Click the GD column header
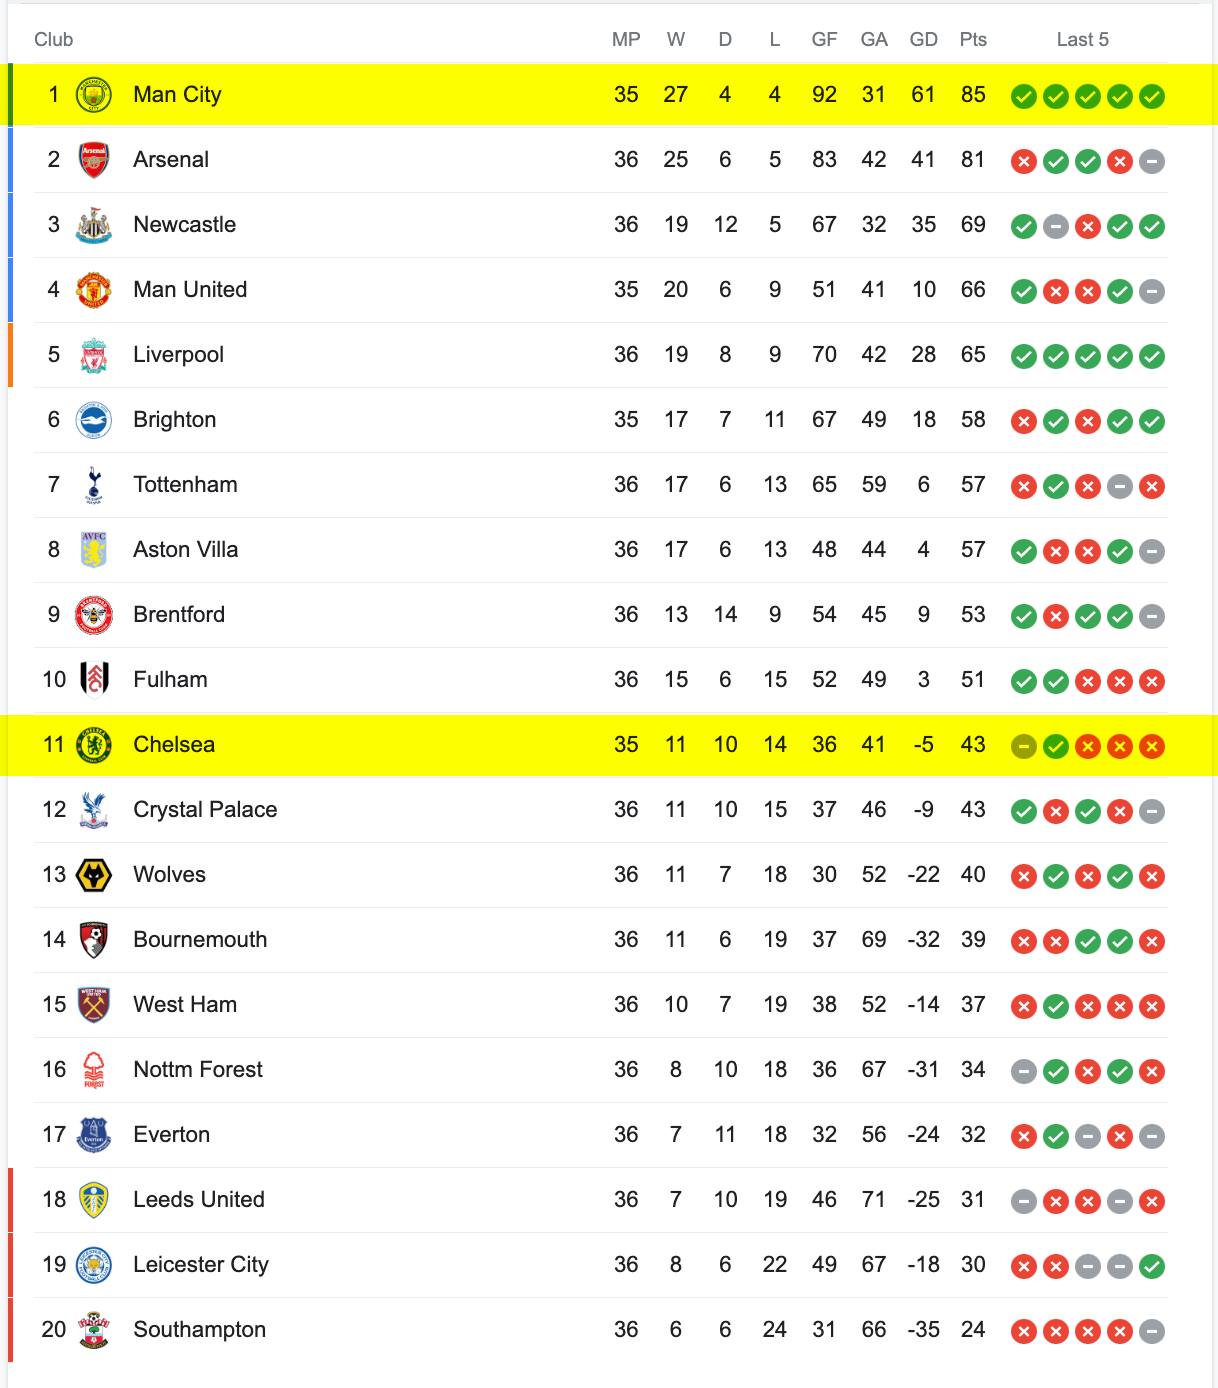1218x1388 pixels. click(x=924, y=40)
